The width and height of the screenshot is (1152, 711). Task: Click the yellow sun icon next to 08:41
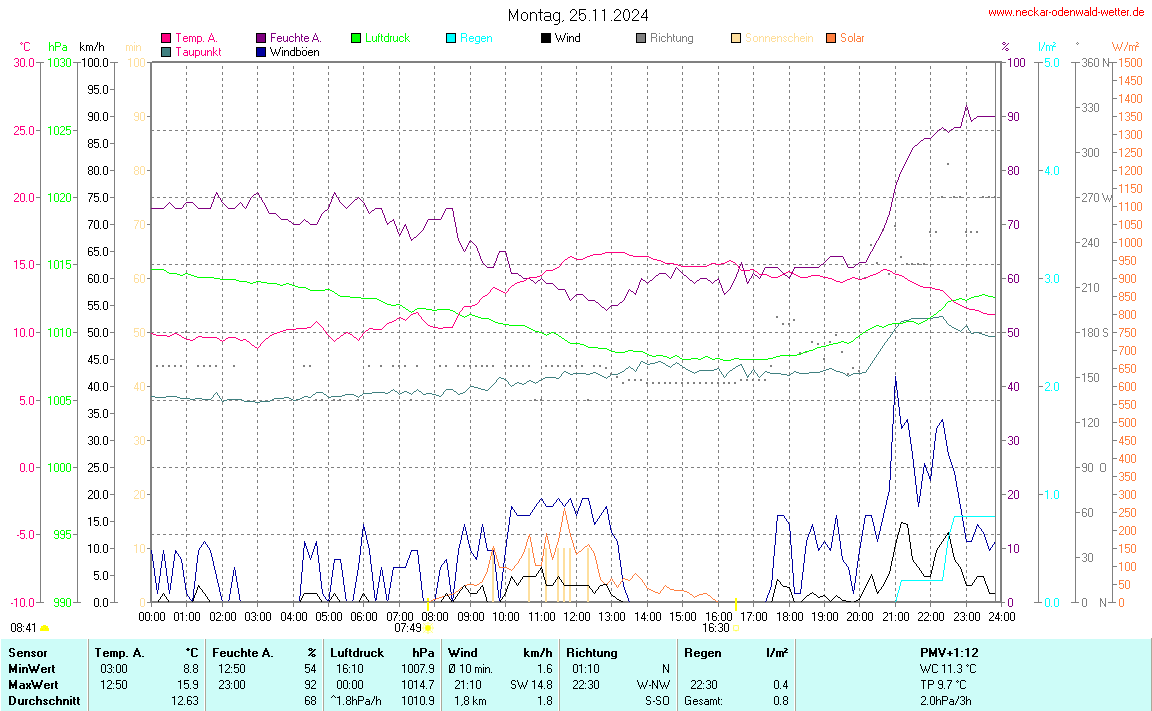point(45,629)
